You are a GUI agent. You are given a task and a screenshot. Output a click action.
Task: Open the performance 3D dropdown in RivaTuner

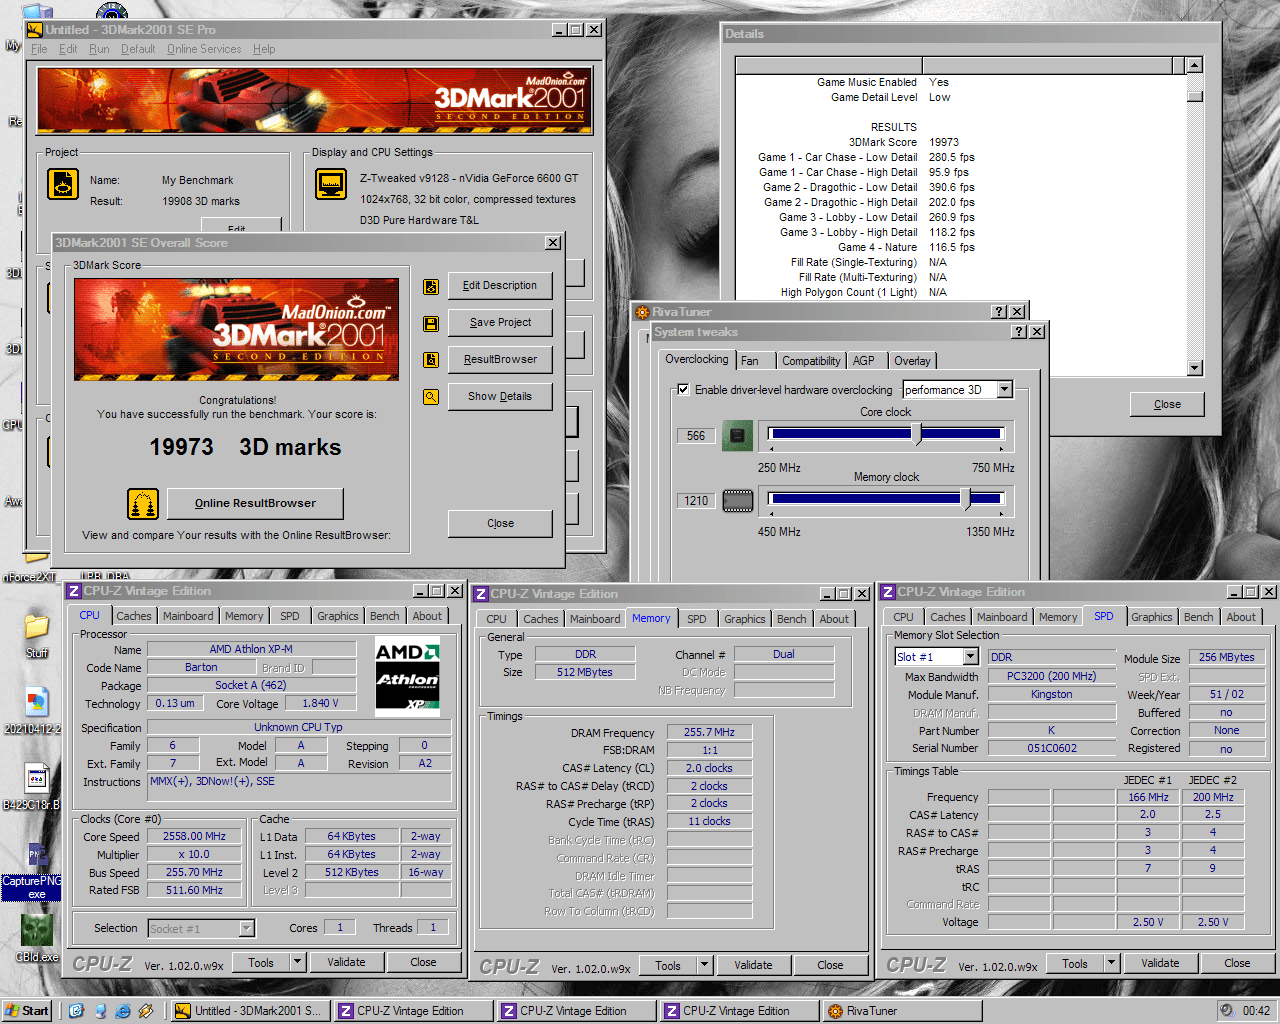[x=1005, y=390]
